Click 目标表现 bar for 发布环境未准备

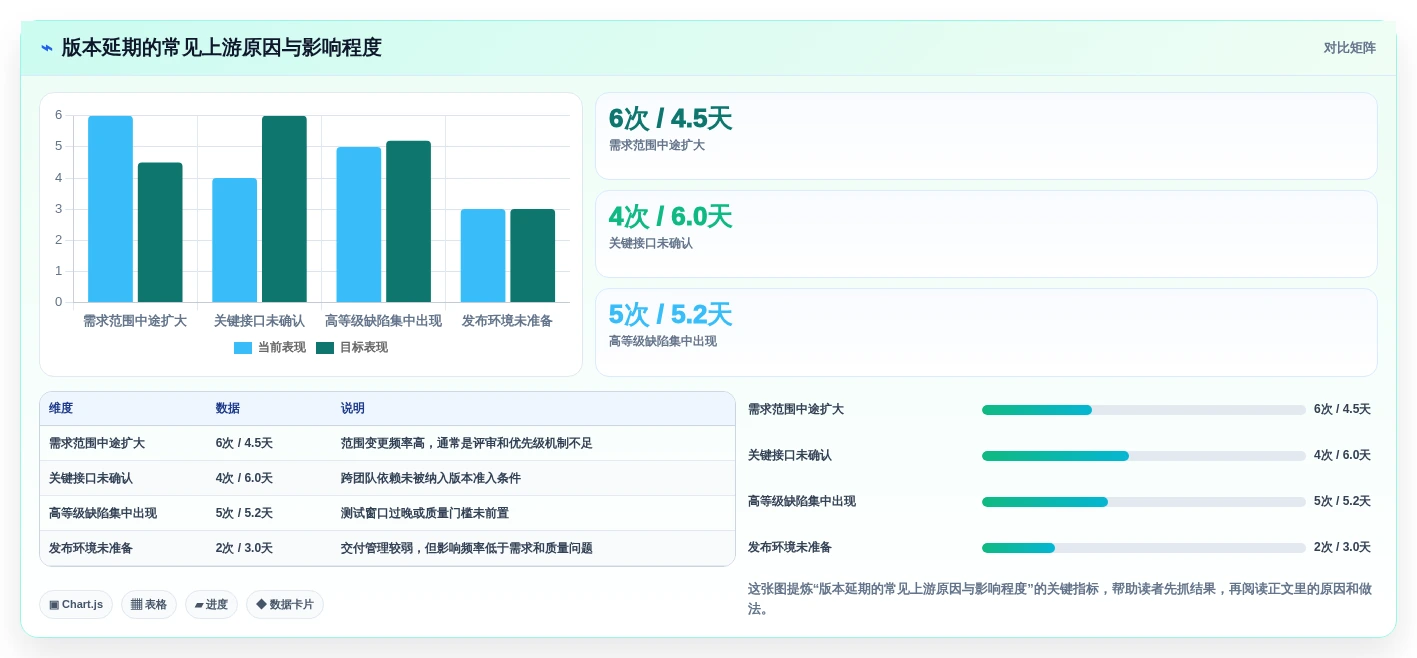tap(533, 256)
